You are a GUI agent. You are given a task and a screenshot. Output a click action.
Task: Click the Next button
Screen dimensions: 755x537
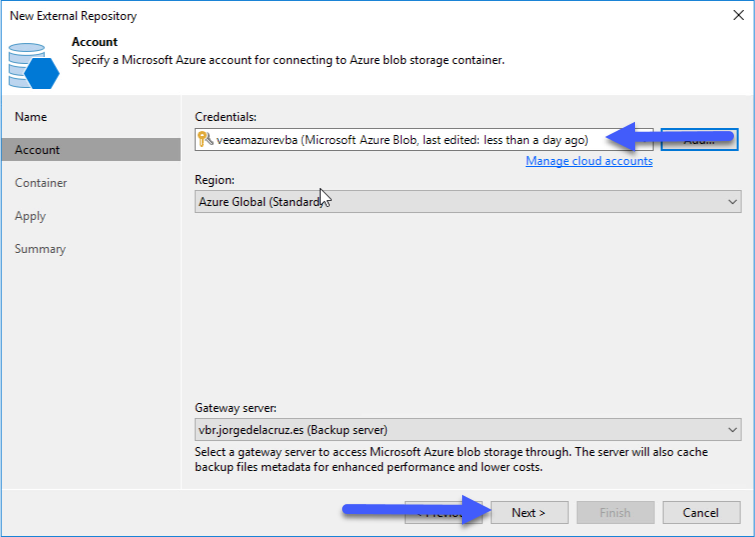529,512
